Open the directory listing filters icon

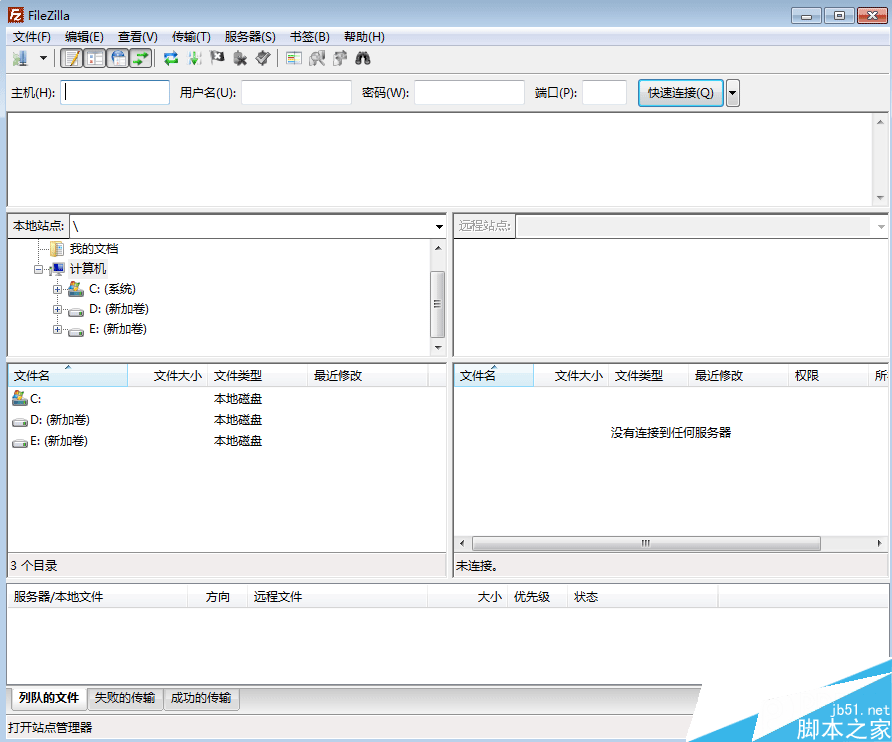point(294,58)
